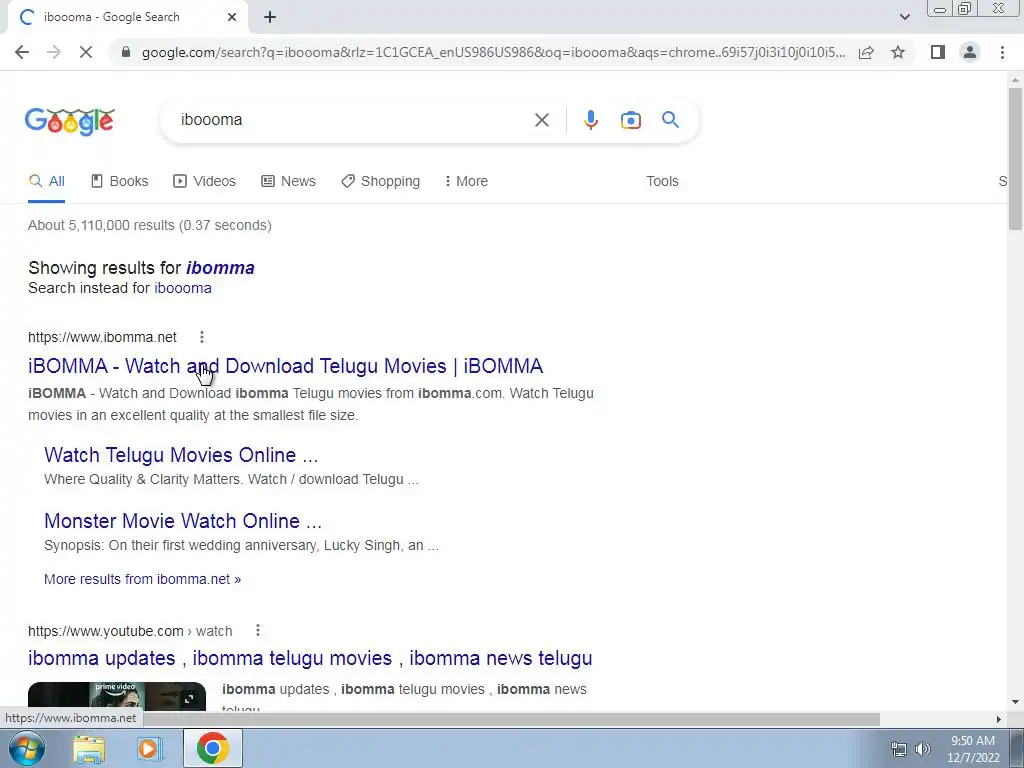The image size is (1024, 768).
Task: Open the network tray icon
Action: pos(899,749)
